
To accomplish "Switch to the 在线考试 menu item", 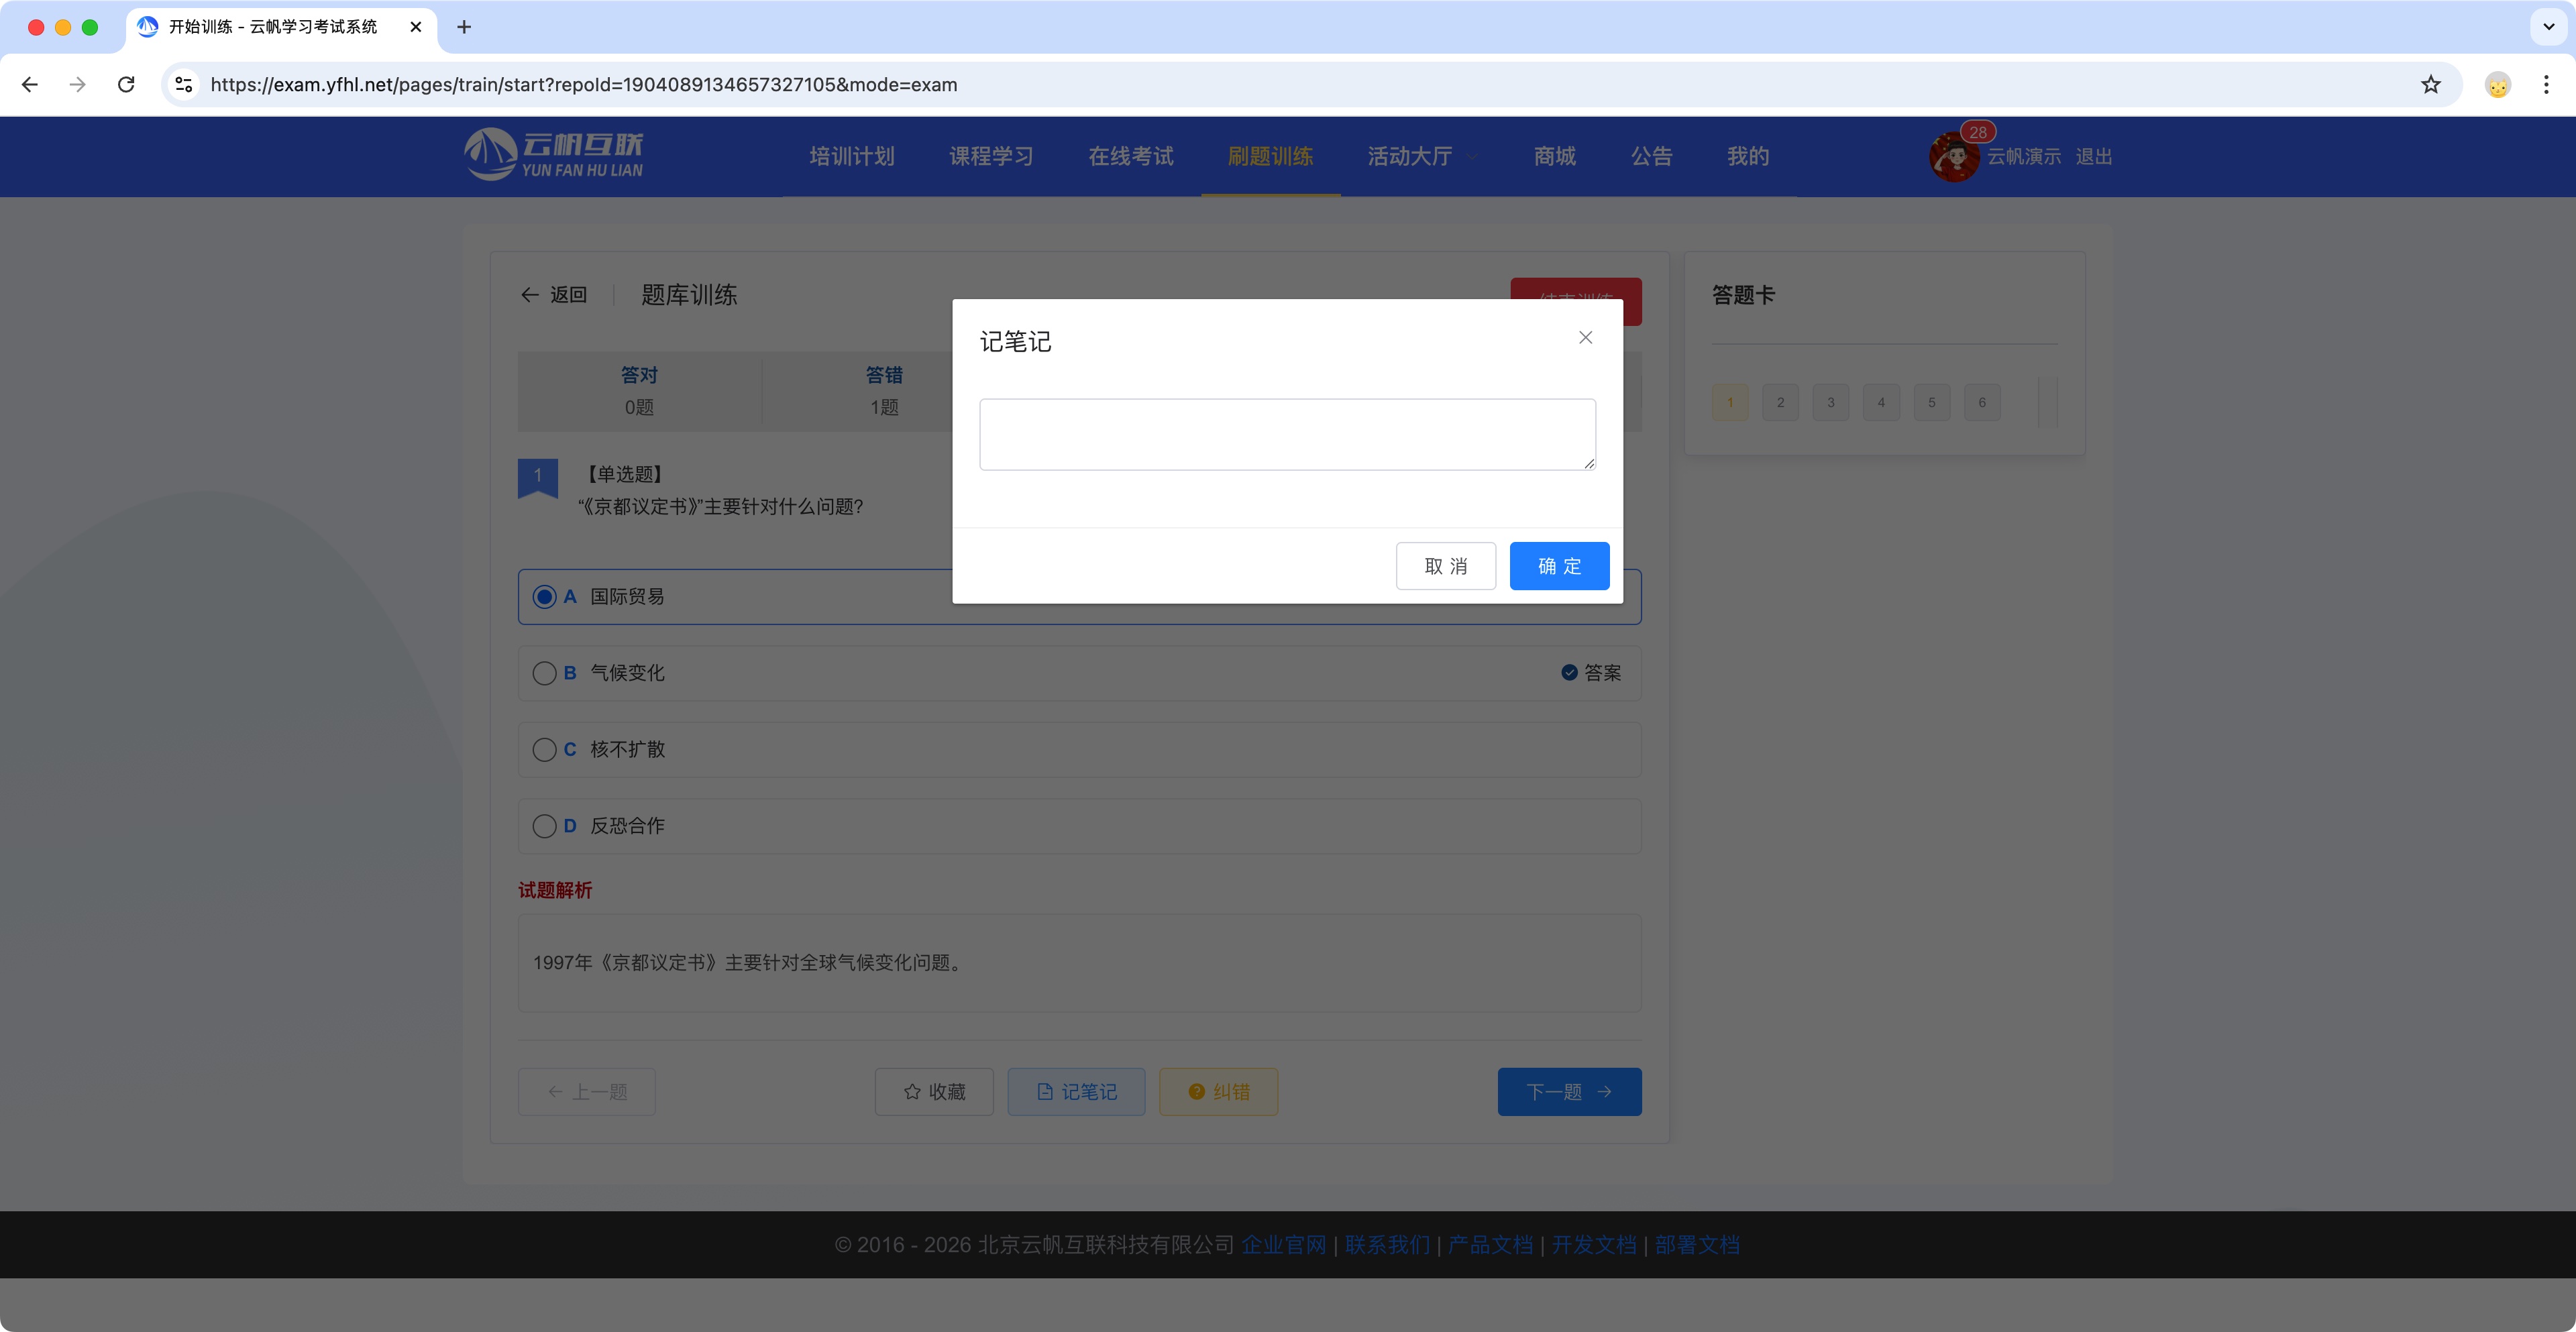I will (1130, 156).
